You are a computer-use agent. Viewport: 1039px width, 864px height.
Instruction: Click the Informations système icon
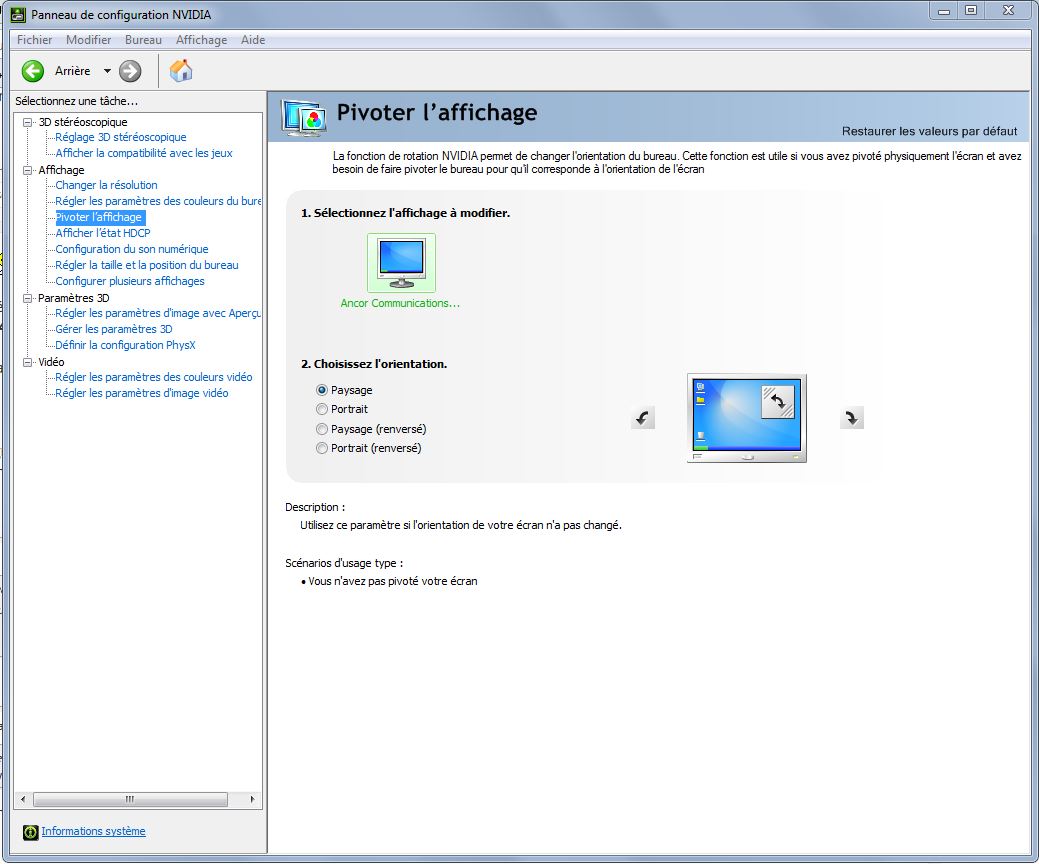30,832
